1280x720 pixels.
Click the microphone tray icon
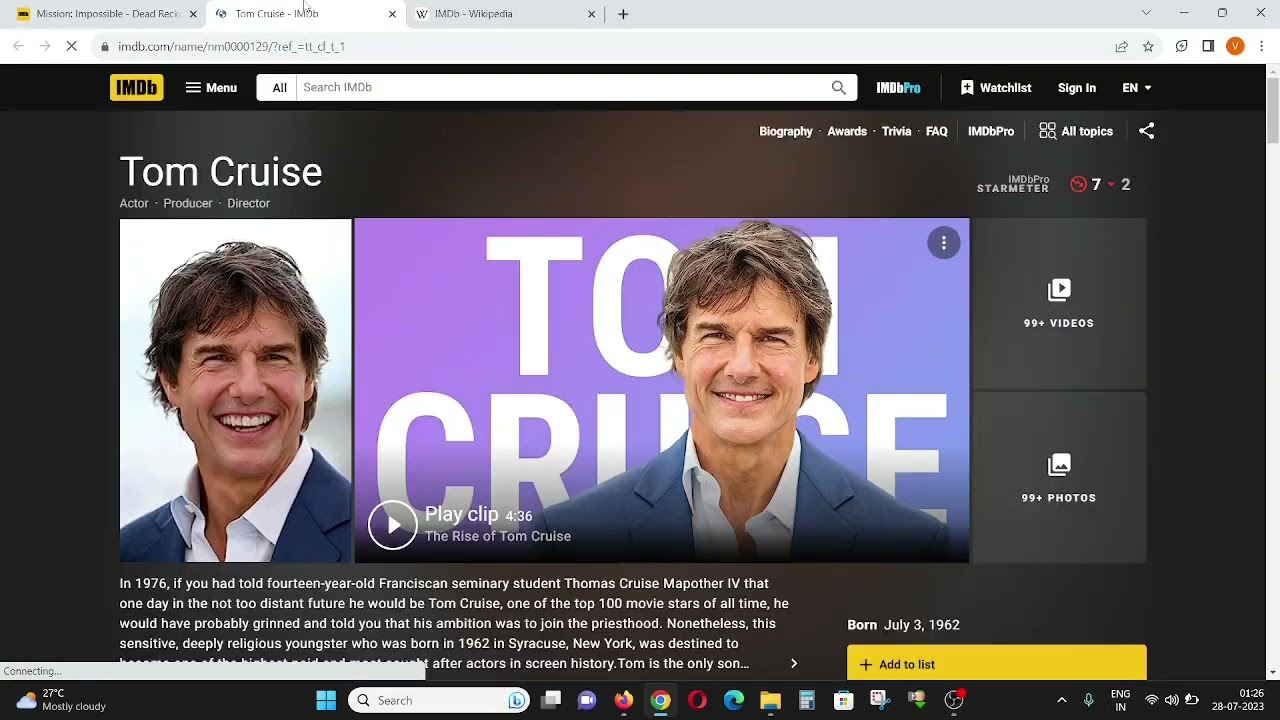(x=1089, y=700)
